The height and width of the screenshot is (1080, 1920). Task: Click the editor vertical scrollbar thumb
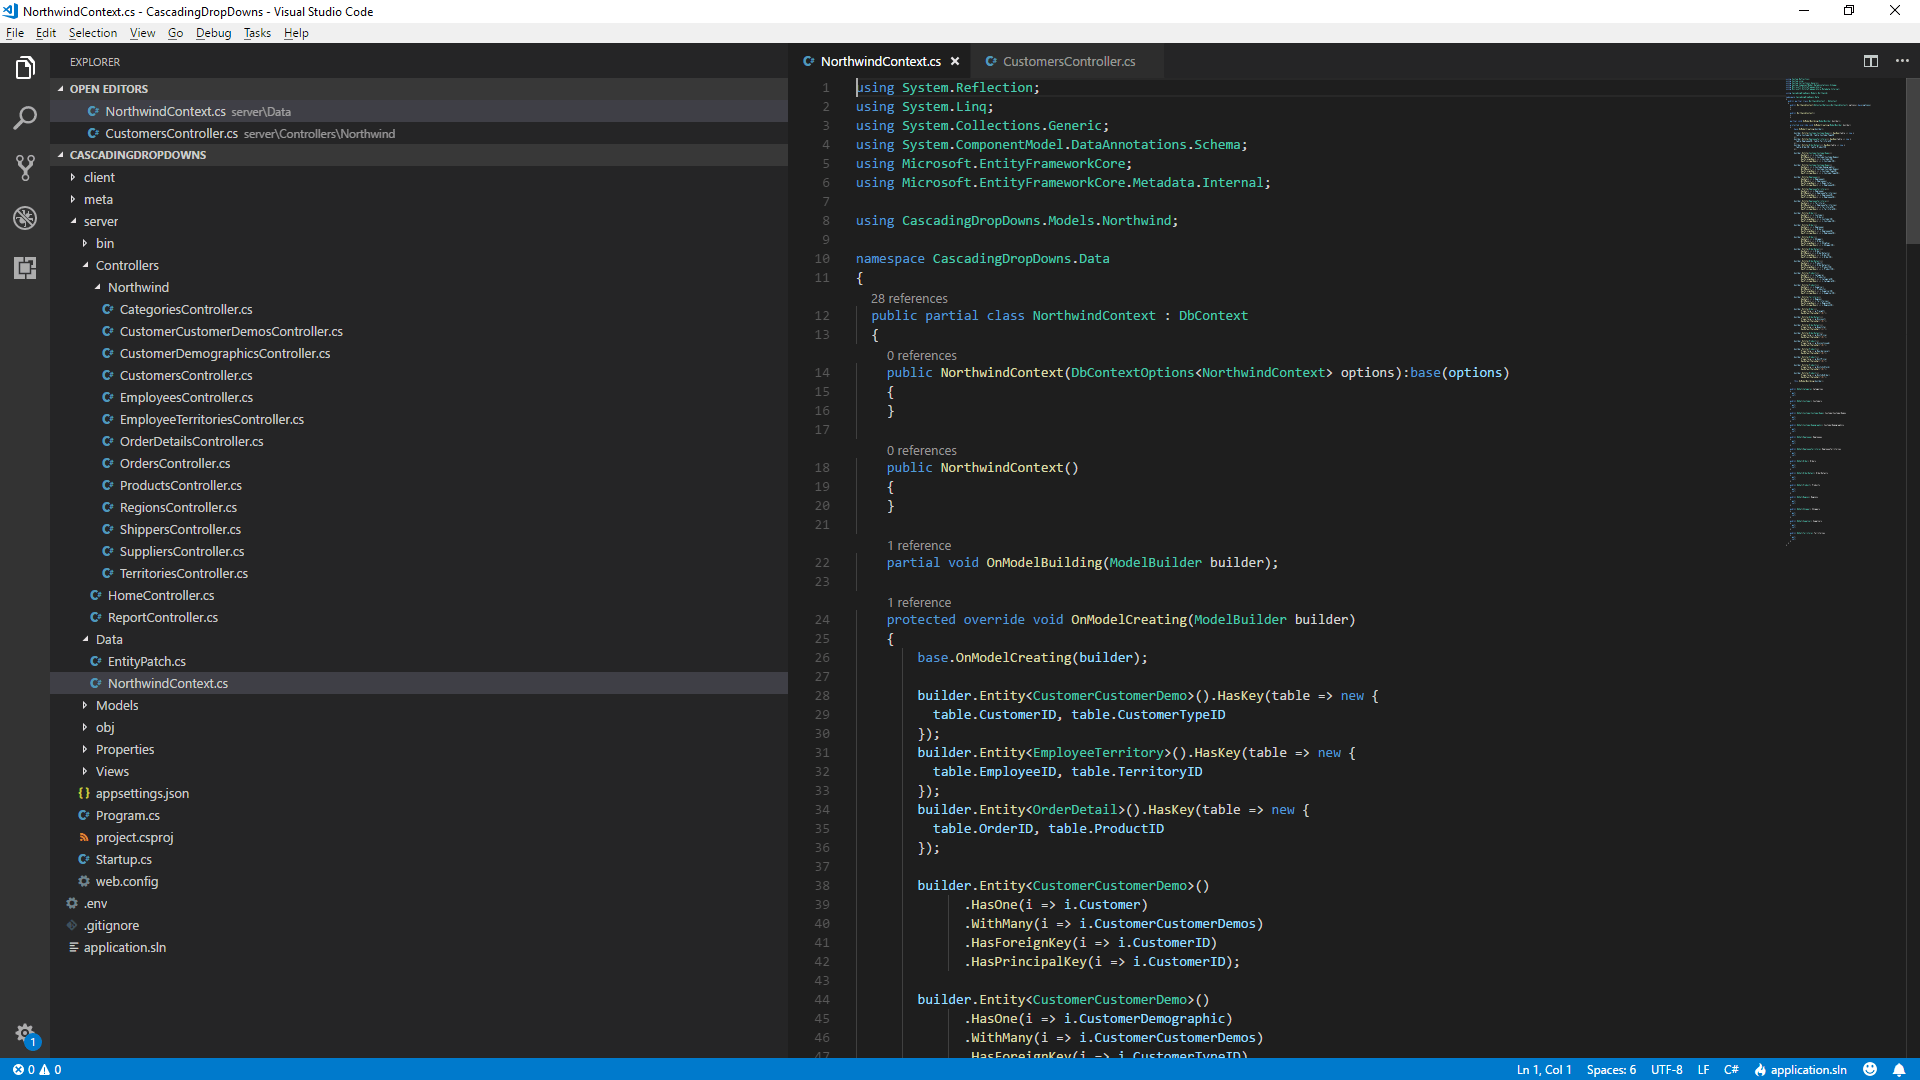(x=1912, y=160)
